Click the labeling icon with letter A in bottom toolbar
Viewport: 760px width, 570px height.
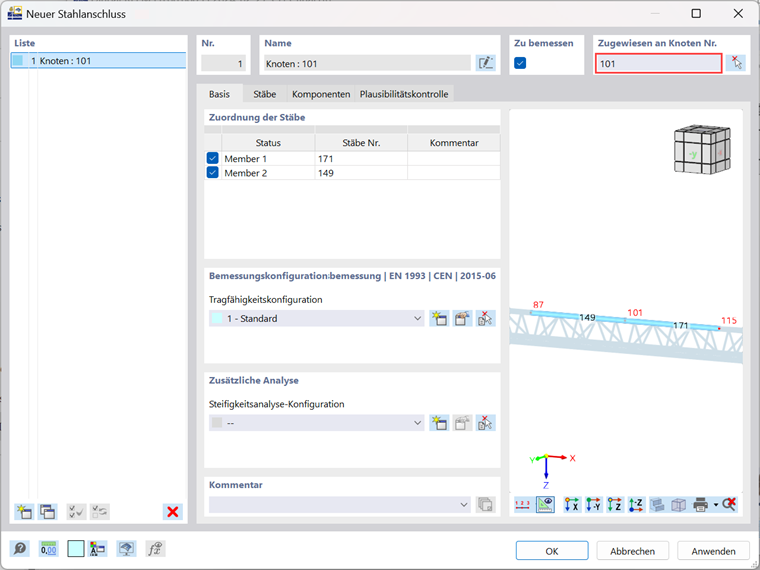coord(97,549)
